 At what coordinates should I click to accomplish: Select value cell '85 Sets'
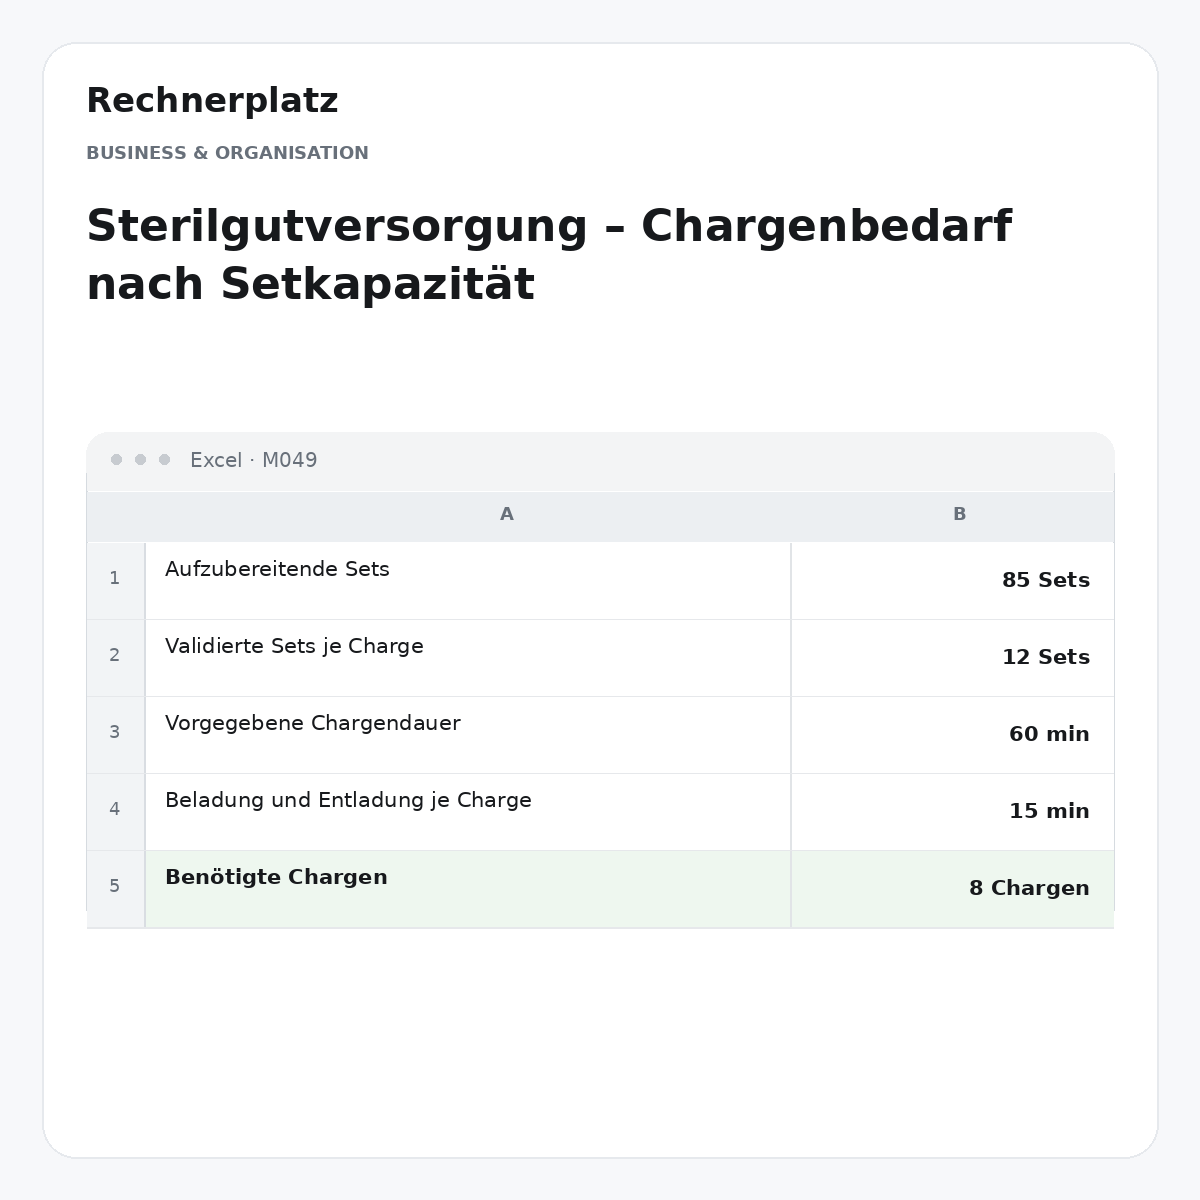point(952,581)
